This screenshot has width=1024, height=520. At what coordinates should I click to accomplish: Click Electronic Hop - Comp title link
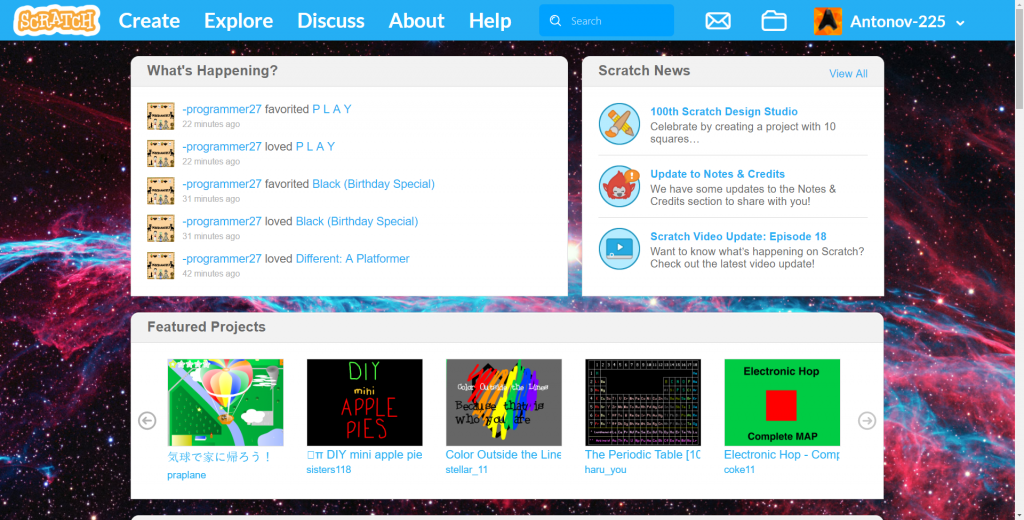(x=782, y=455)
